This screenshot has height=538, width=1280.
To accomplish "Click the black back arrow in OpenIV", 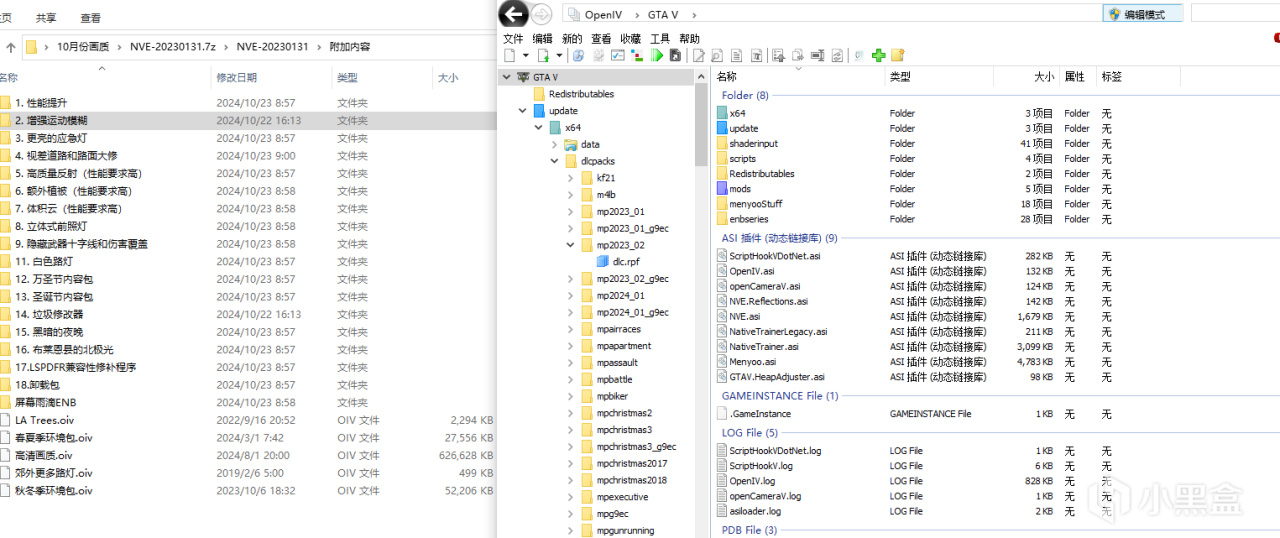I will point(514,14).
